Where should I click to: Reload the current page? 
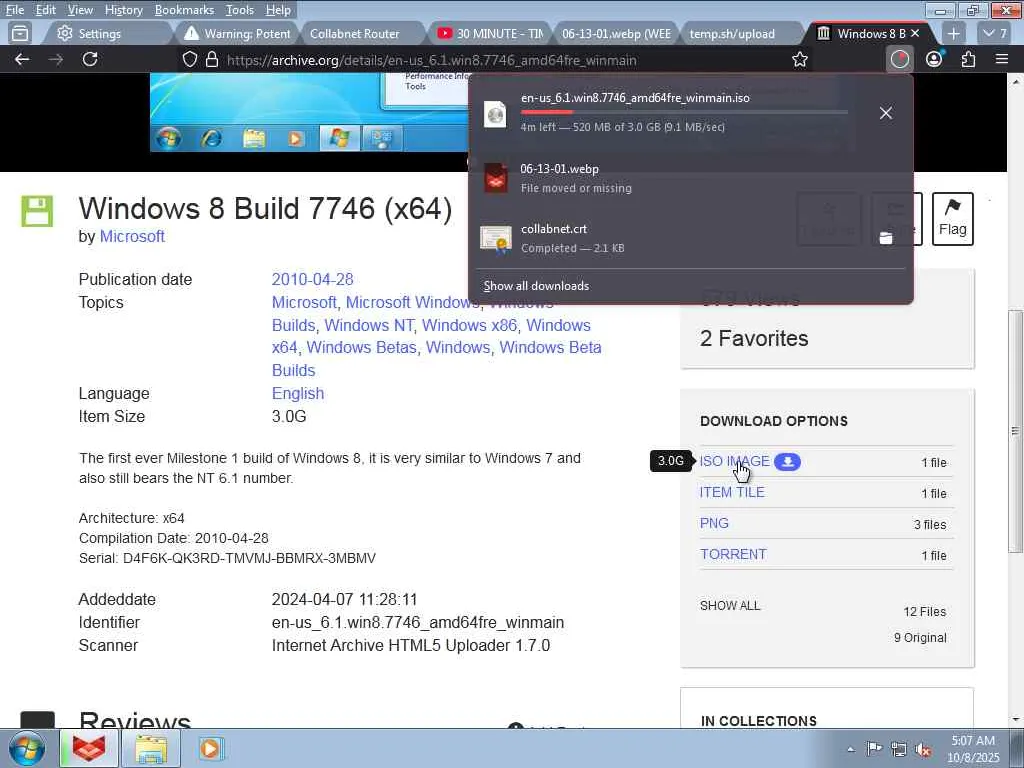pyautogui.click(x=90, y=59)
